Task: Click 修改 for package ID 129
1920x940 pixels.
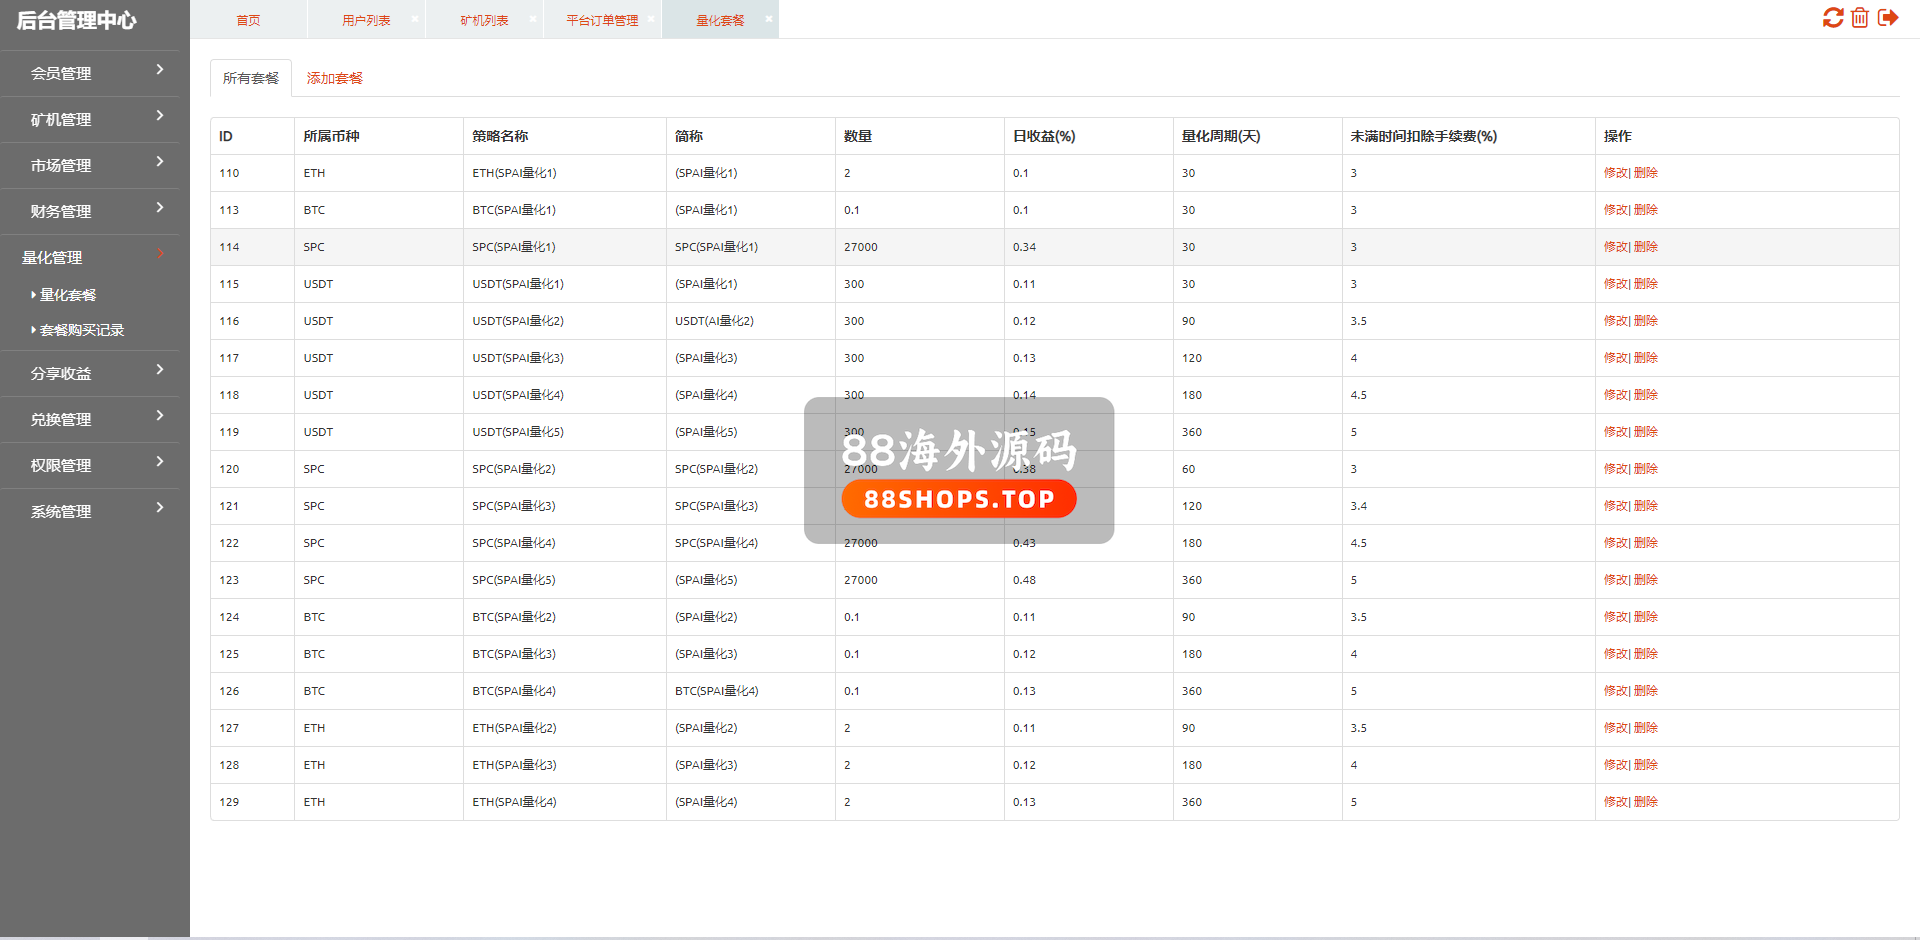Action: [x=1615, y=802]
